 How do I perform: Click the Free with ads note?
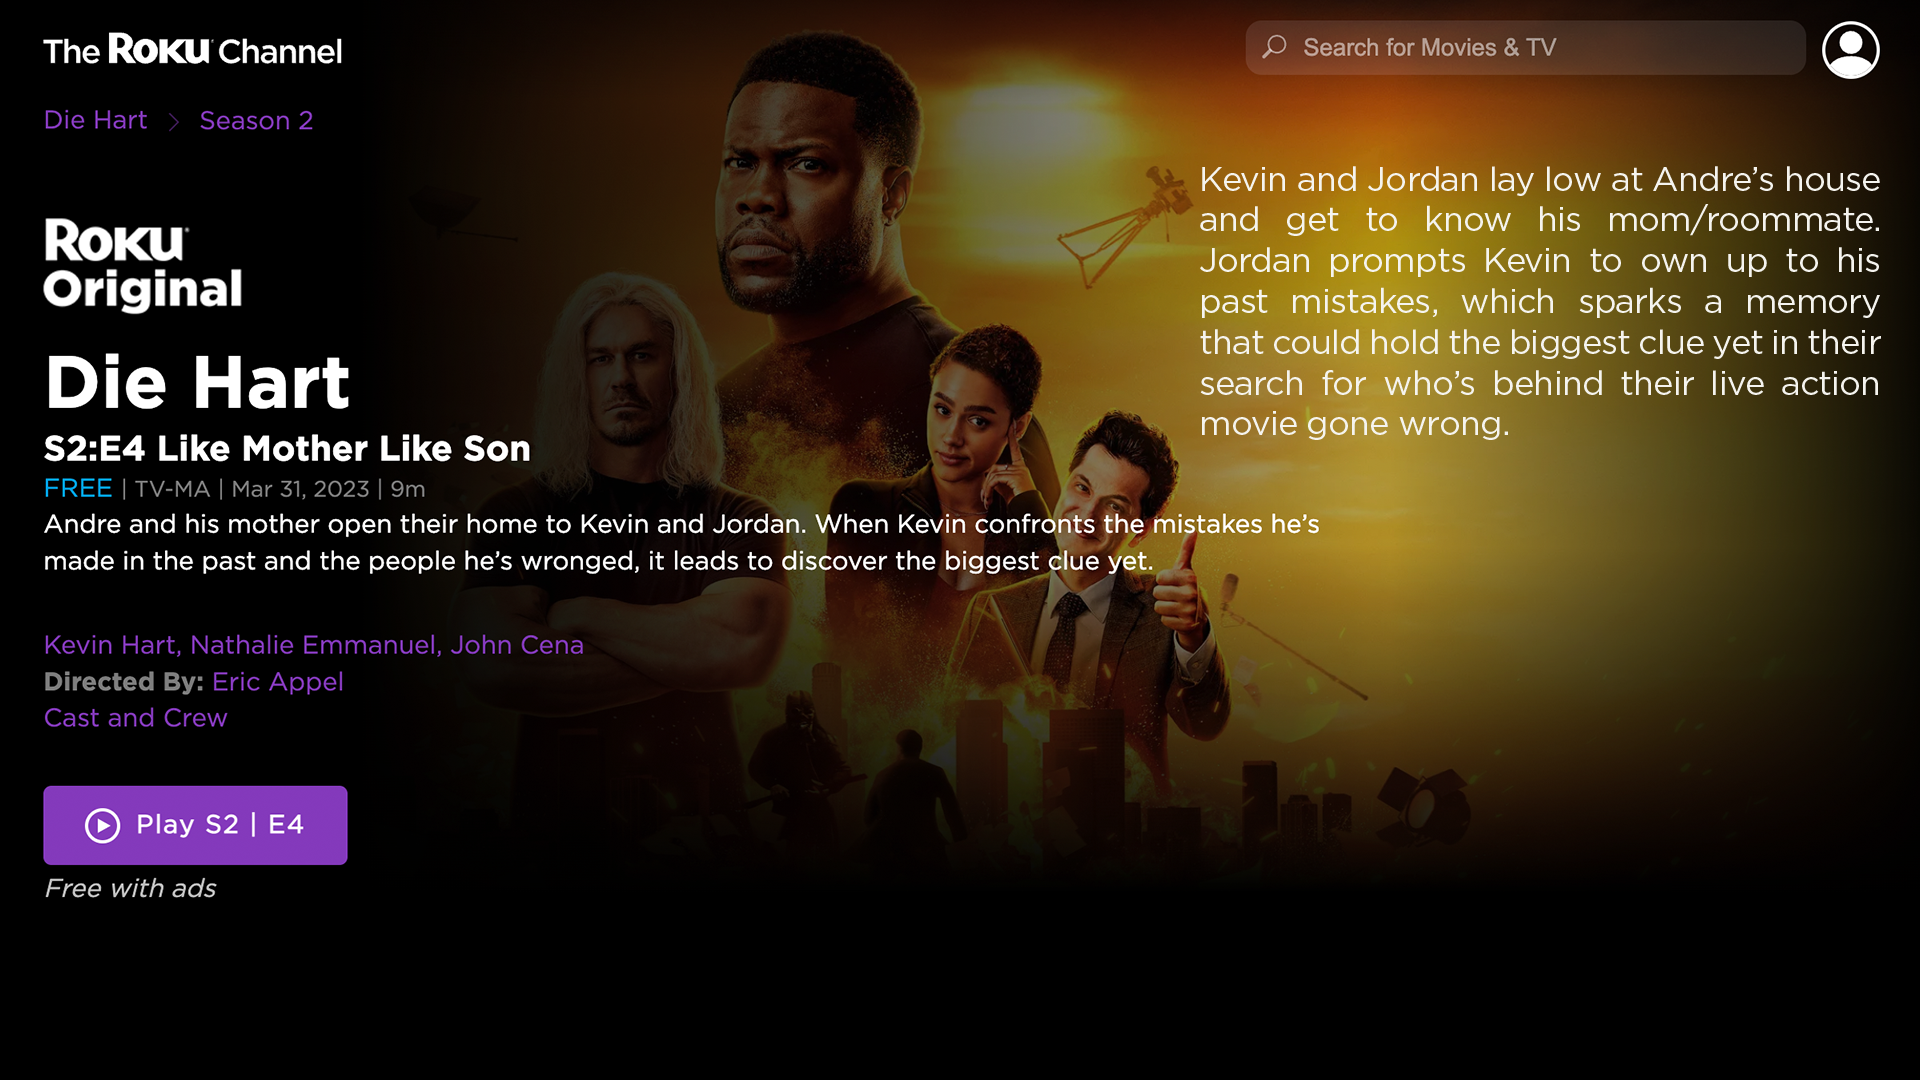pyautogui.click(x=130, y=888)
